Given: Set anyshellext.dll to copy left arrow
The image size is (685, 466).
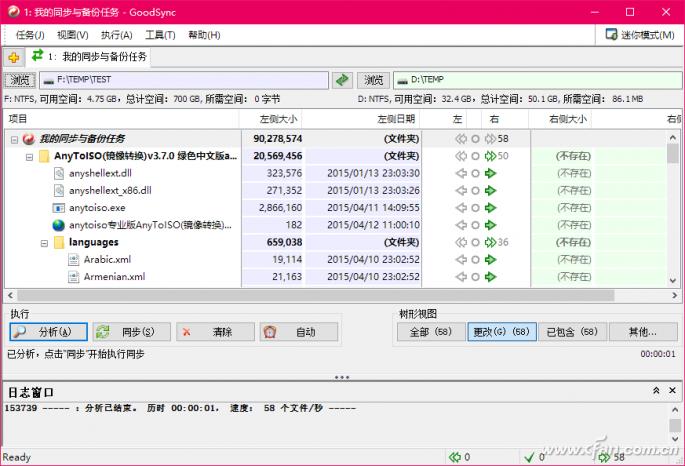Looking at the screenshot, I should point(461,173).
